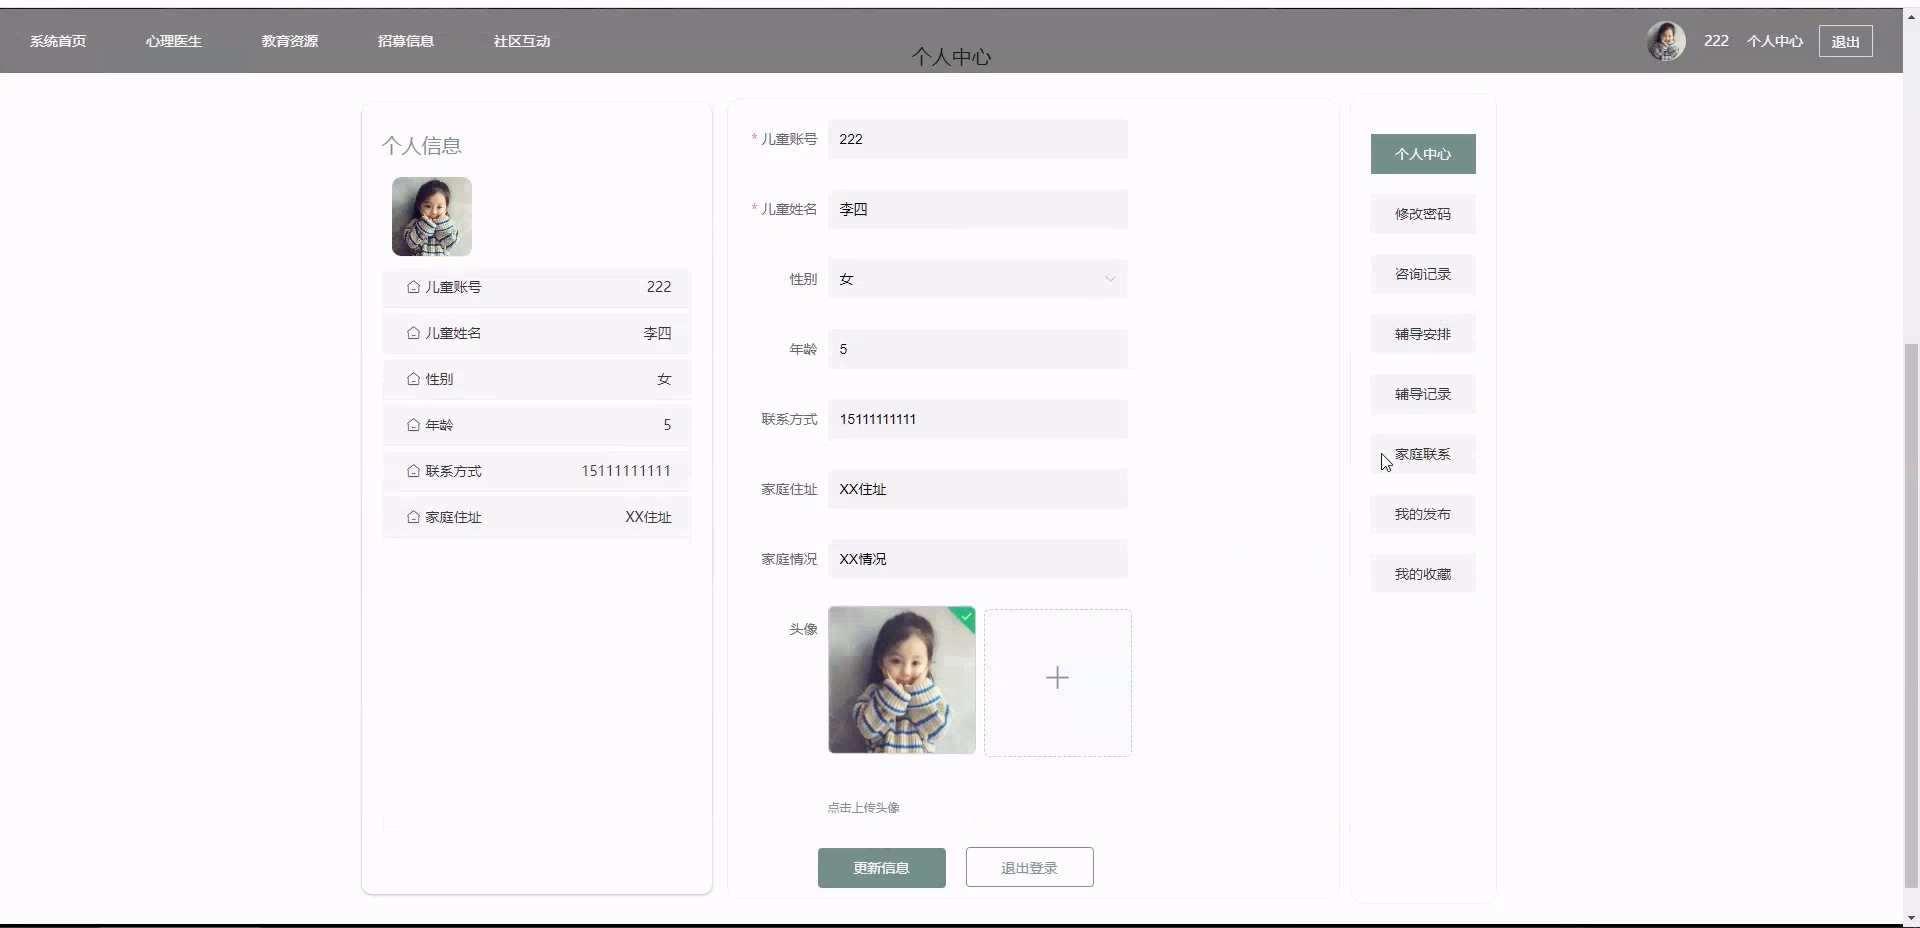1920x928 pixels.
Task: Focus the 儿童账号 input field
Action: tap(978, 139)
